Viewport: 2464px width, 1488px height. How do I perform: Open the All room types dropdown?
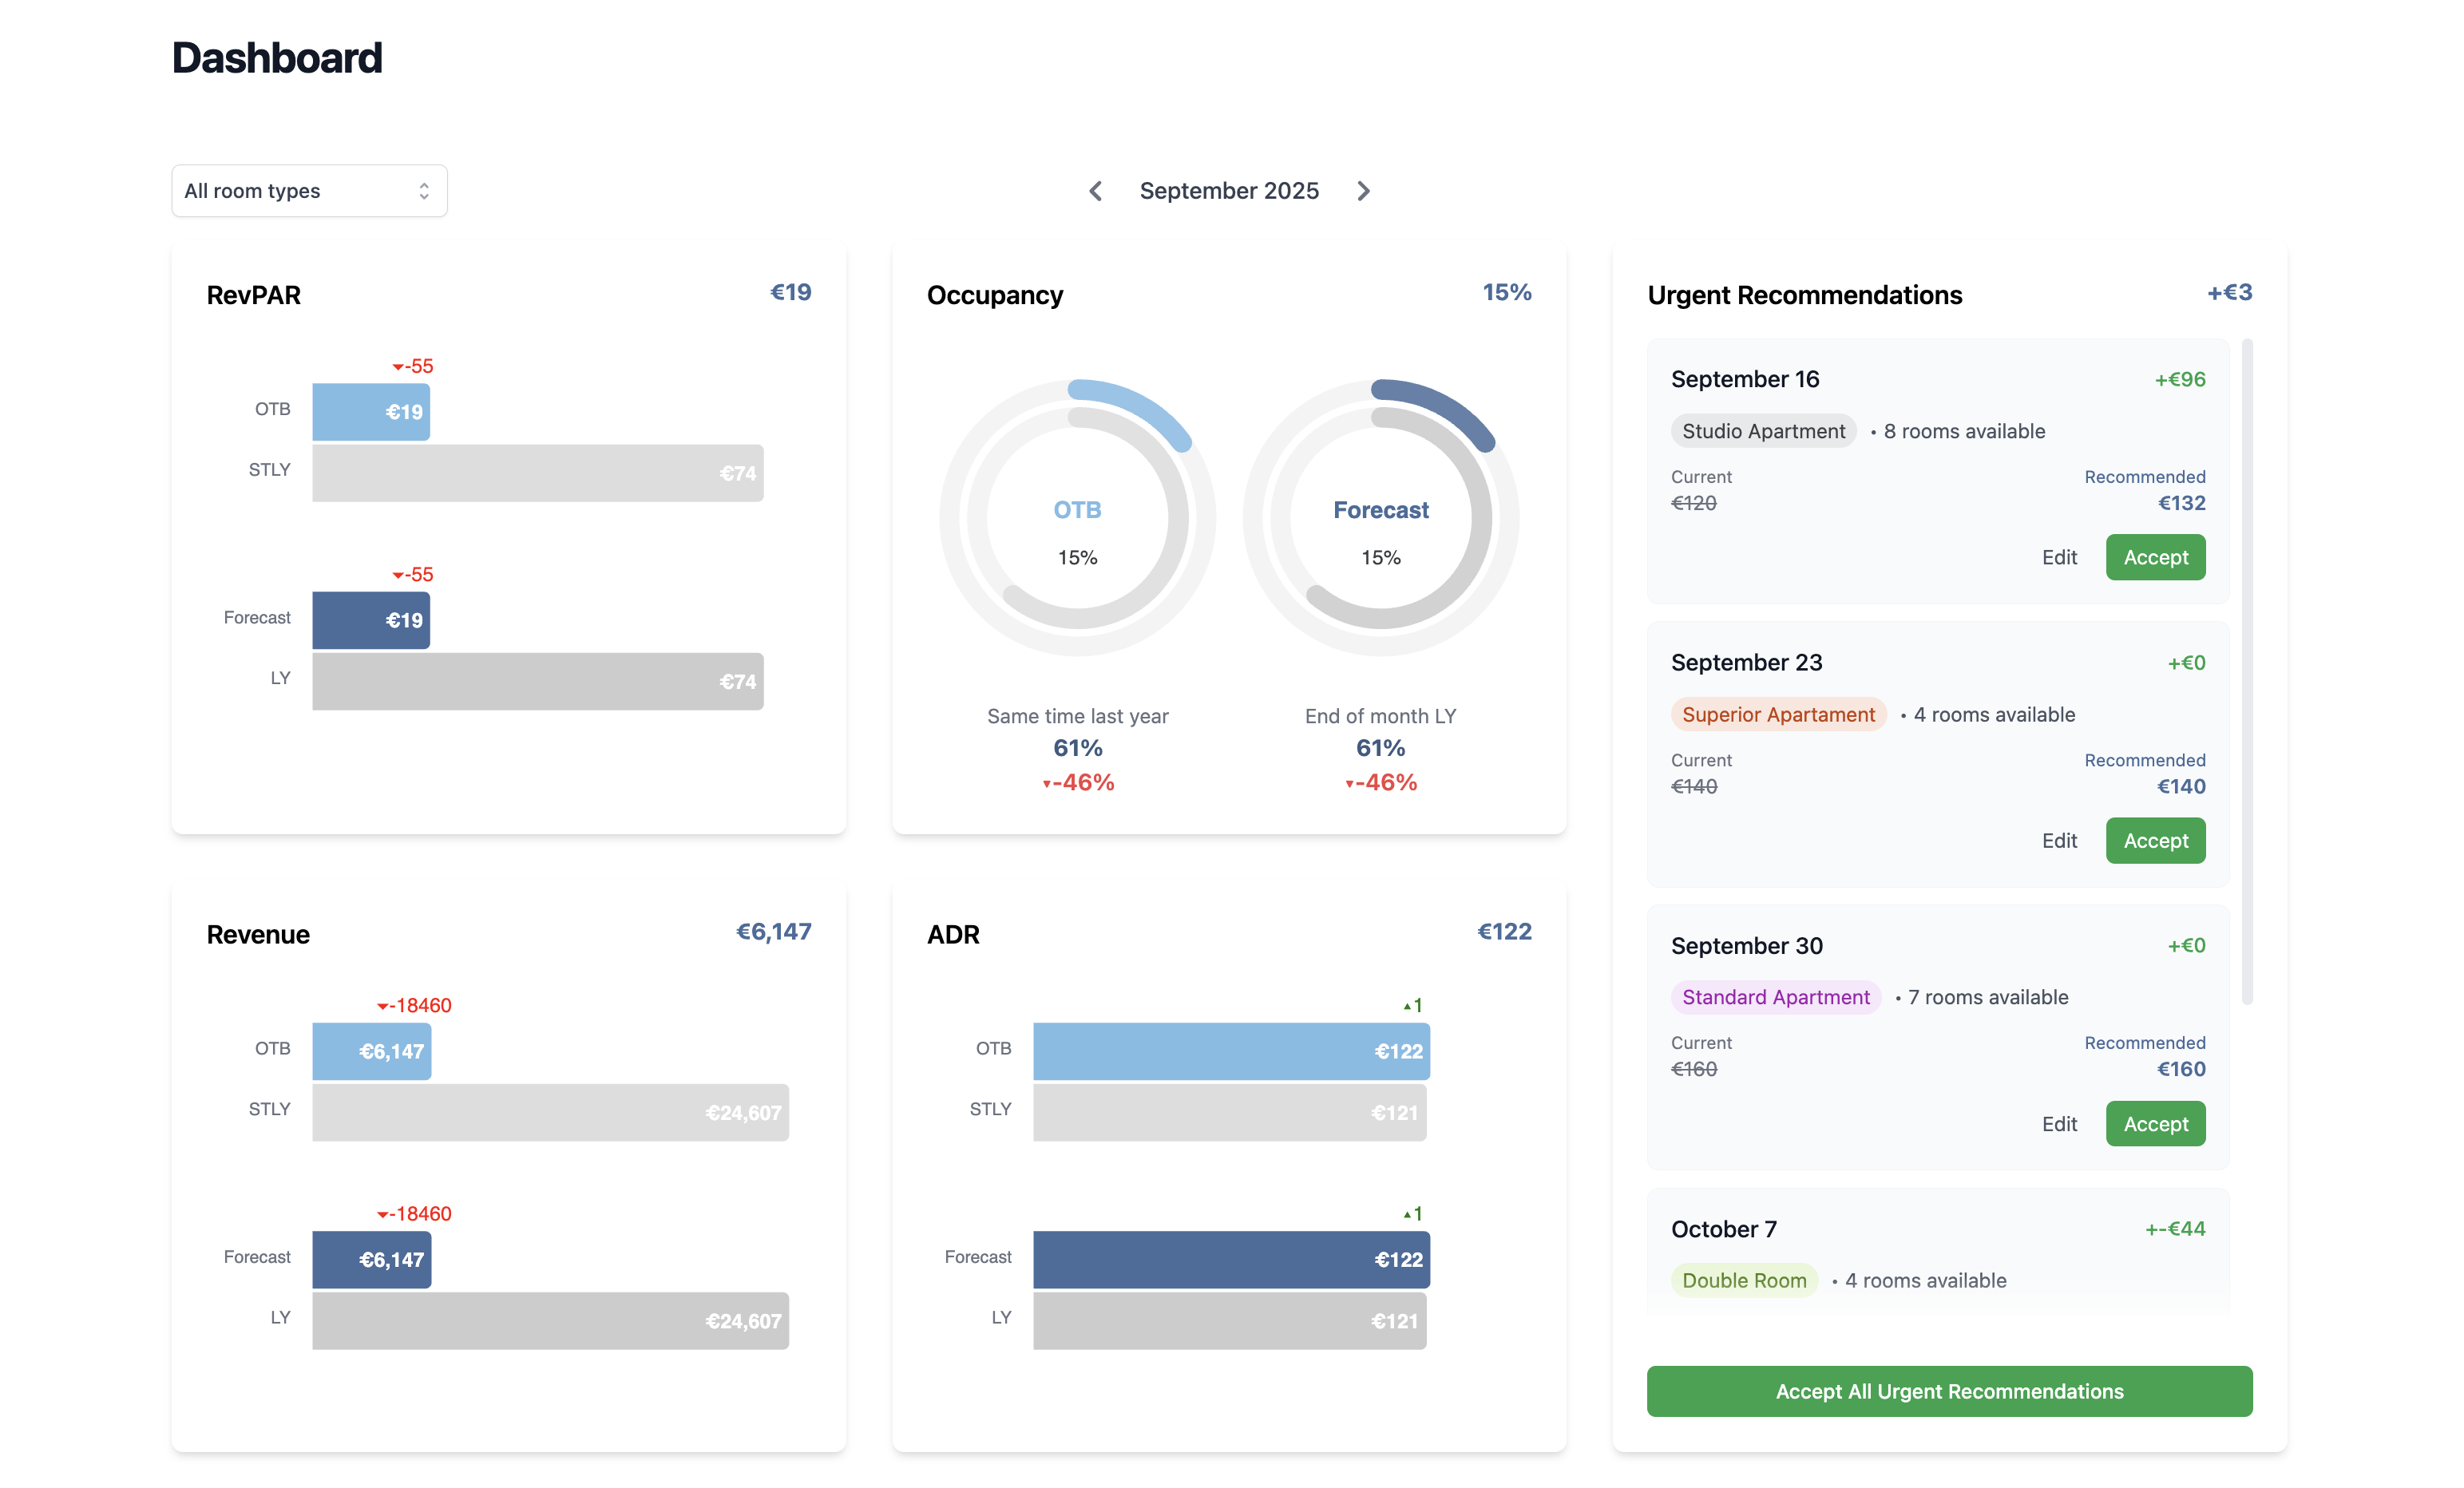[309, 190]
